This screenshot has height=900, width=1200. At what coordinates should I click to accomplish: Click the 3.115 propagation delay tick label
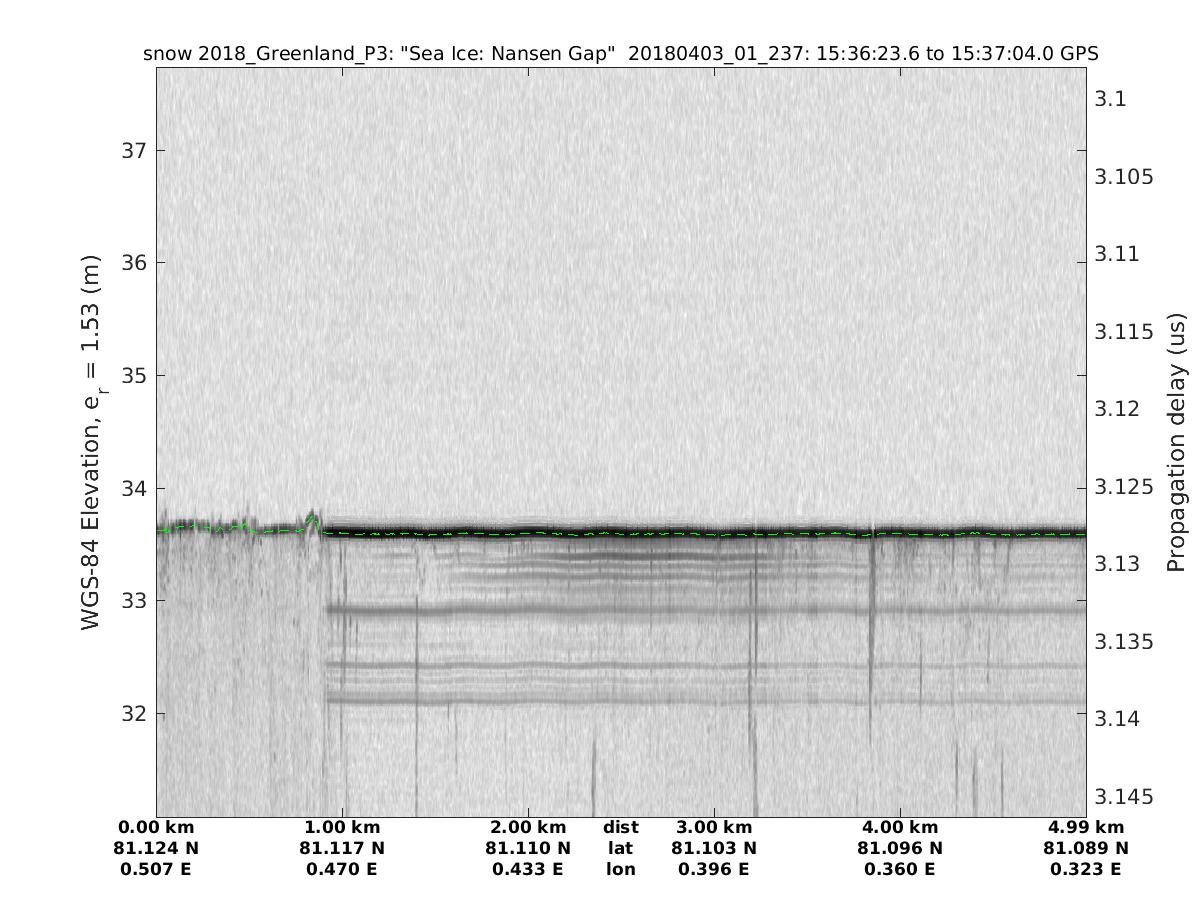pyautogui.click(x=1124, y=332)
